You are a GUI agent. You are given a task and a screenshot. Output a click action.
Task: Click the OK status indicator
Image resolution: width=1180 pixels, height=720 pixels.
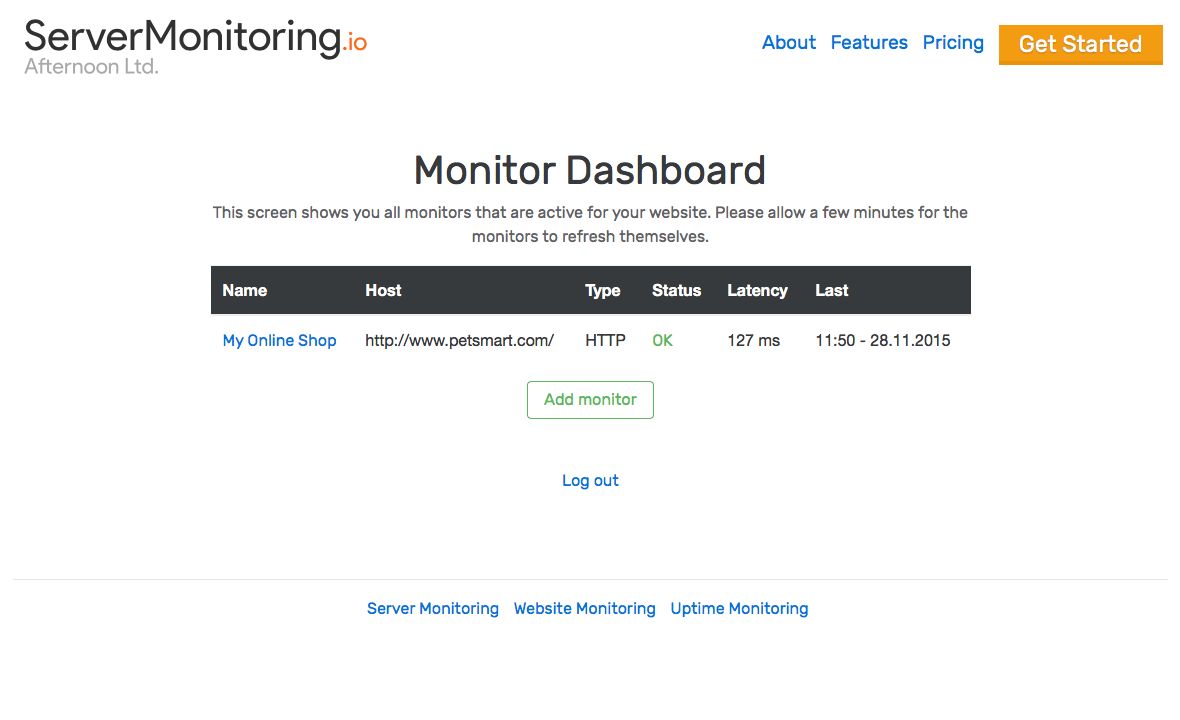[x=662, y=340]
